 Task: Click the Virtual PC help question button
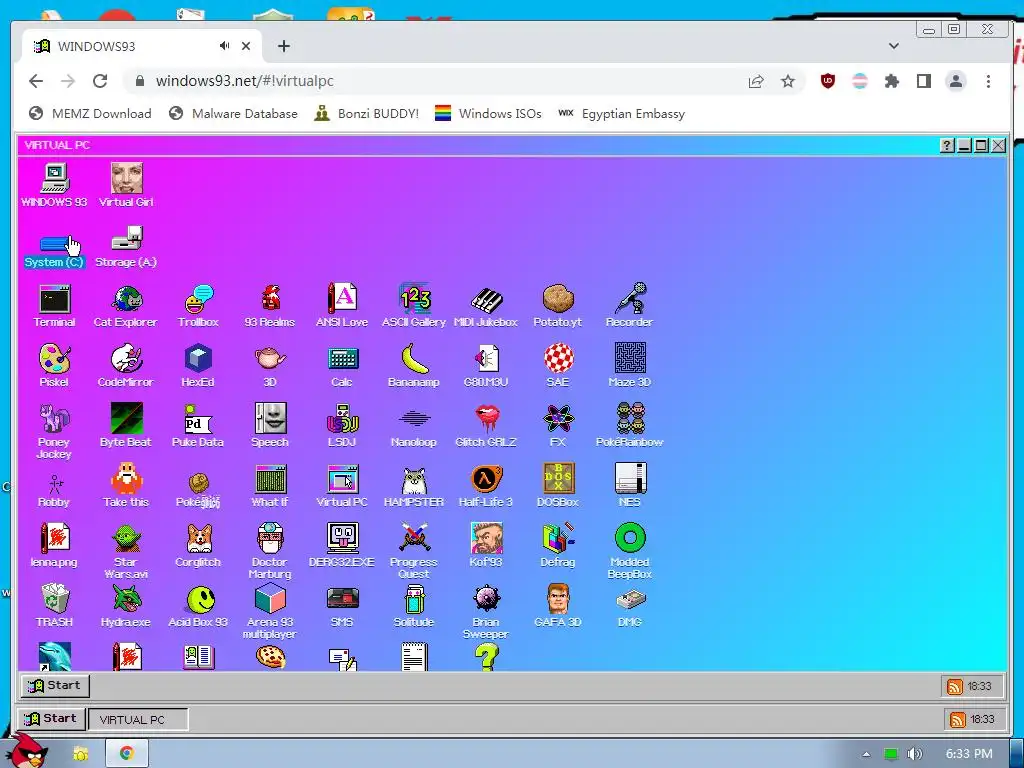(x=947, y=146)
